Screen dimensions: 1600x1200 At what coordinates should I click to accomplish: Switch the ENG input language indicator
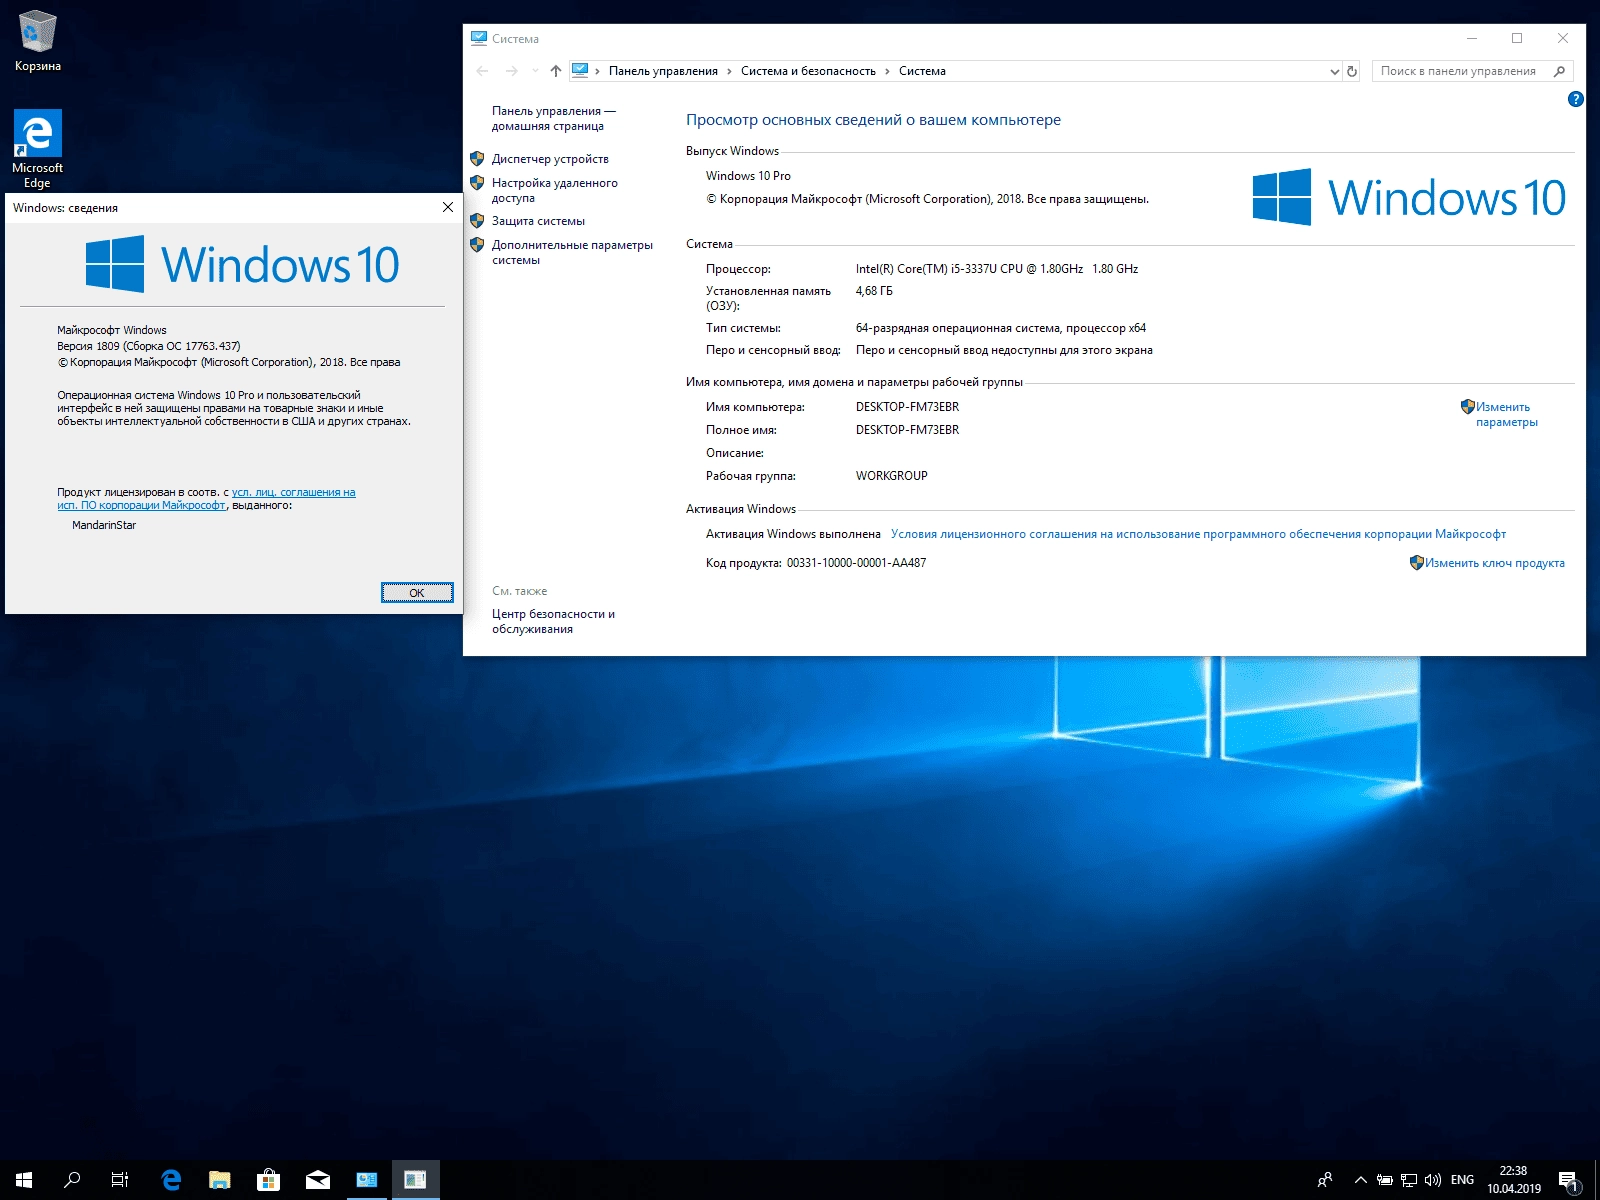1462,1180
